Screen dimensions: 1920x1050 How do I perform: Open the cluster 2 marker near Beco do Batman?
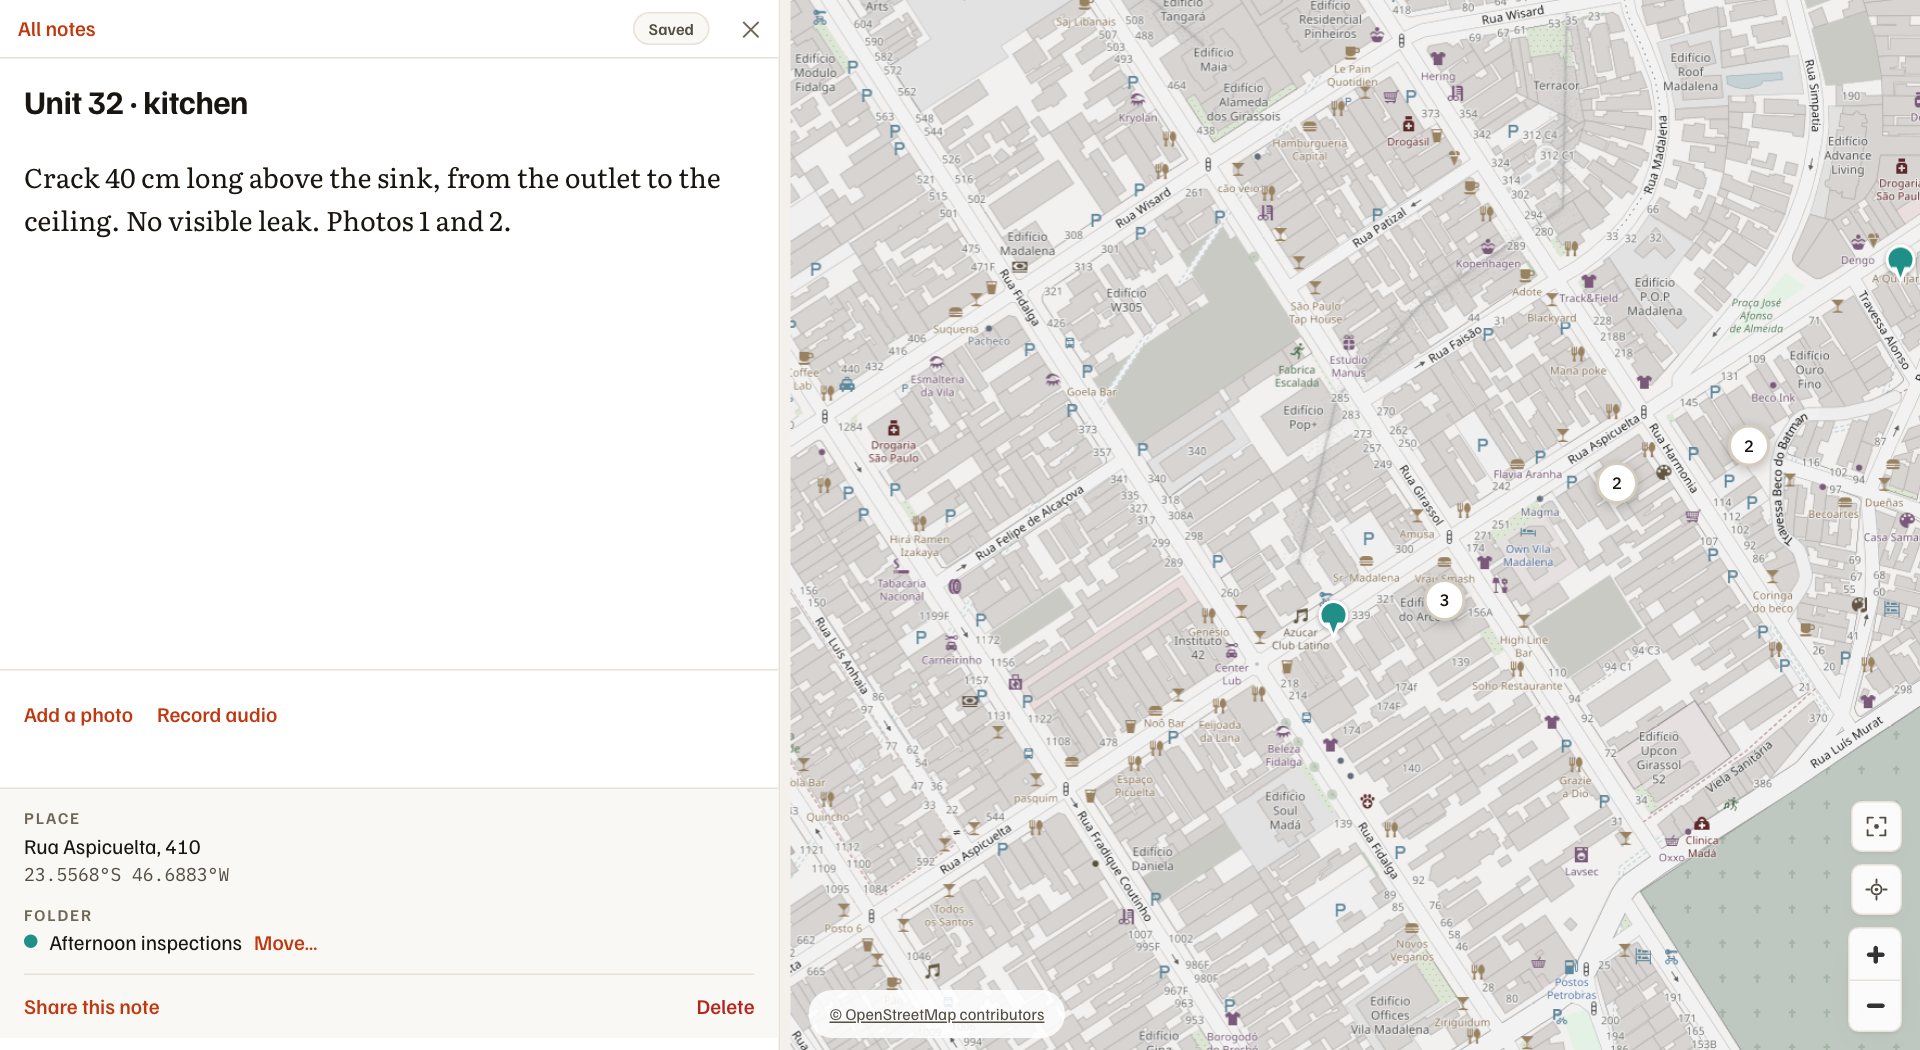pos(1749,446)
